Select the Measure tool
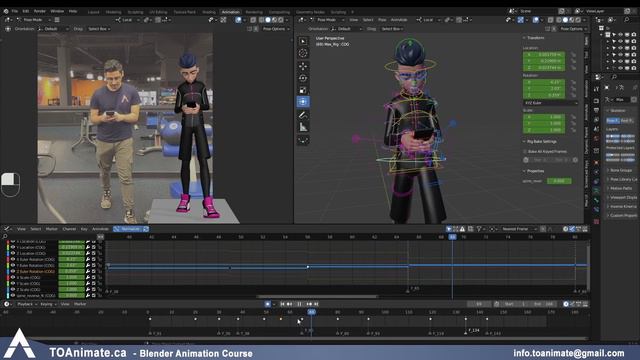Screen dimensions: 640x360 (303, 127)
